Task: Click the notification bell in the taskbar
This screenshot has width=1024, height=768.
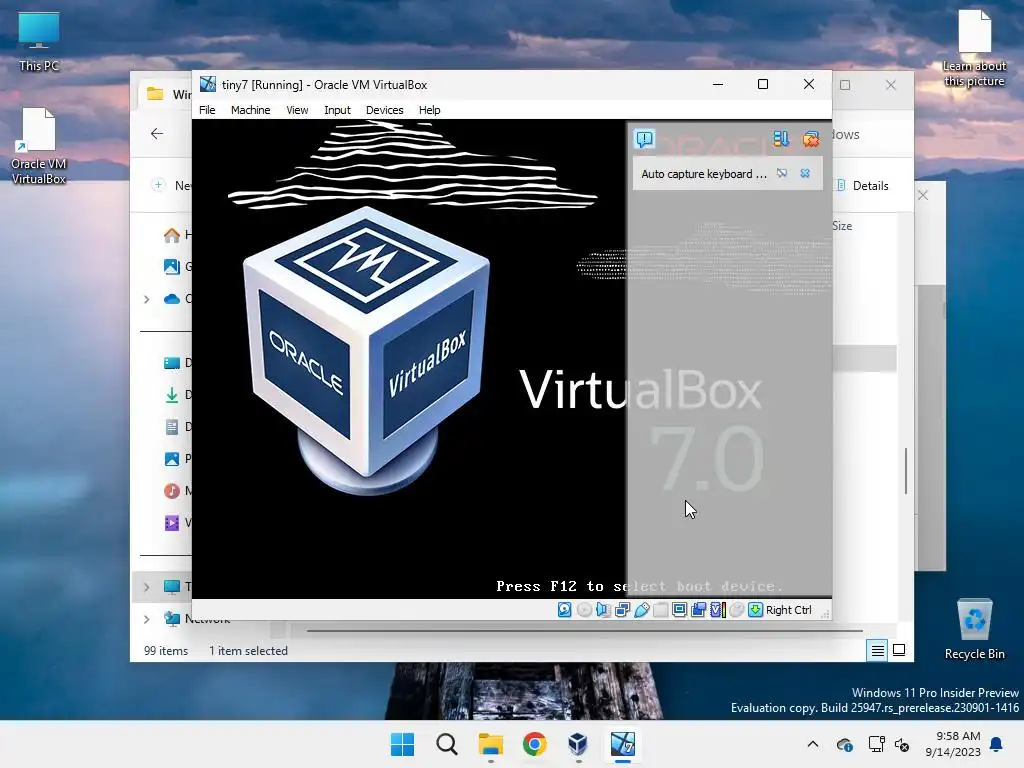Action: [997, 744]
